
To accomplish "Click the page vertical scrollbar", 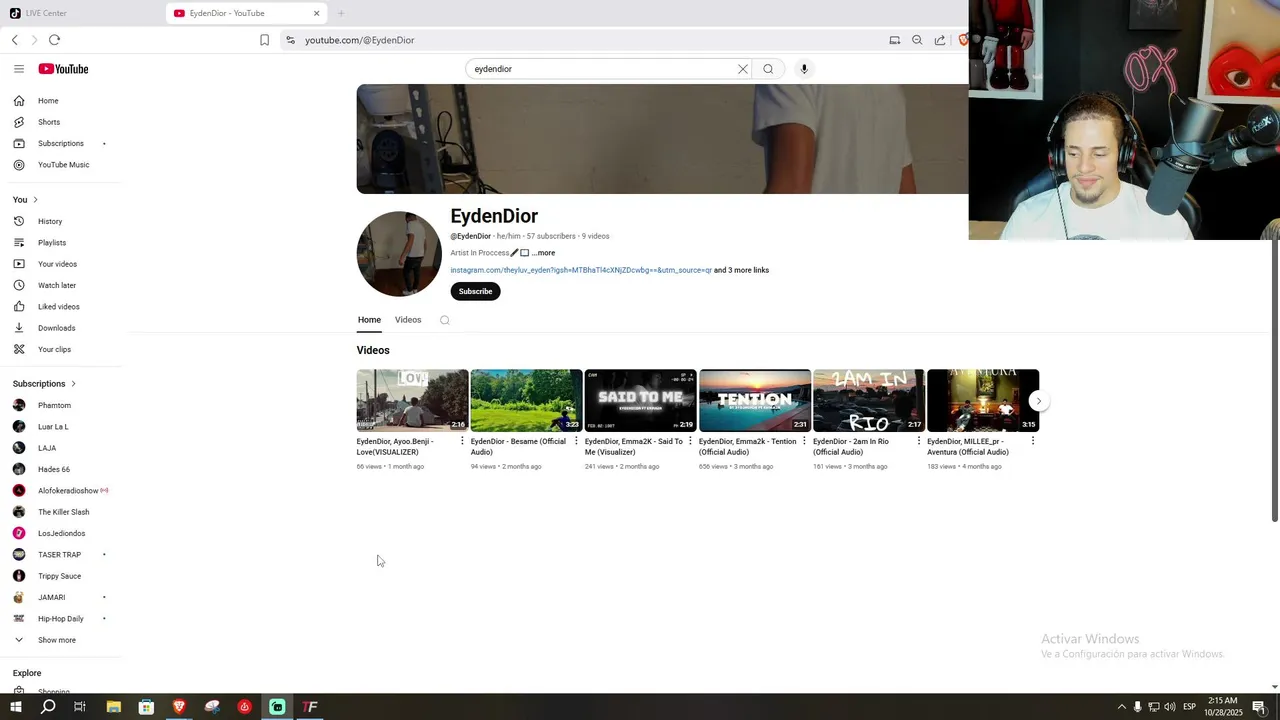I will pos(1275,381).
